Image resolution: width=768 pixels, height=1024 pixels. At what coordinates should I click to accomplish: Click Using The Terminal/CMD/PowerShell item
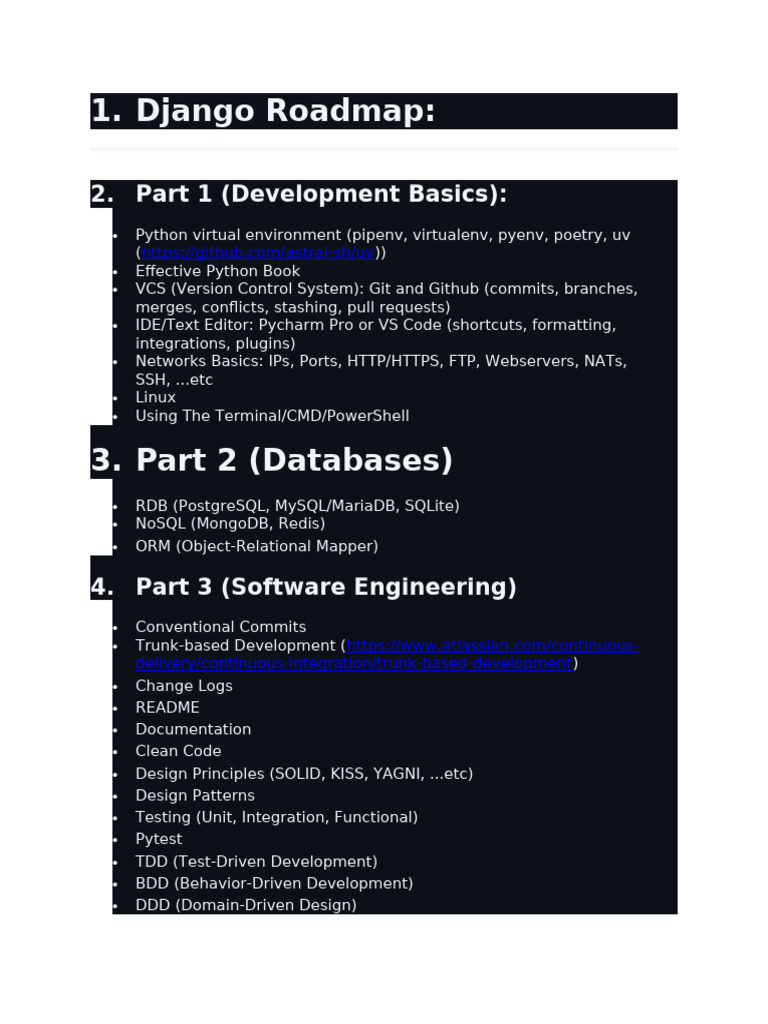tap(272, 416)
